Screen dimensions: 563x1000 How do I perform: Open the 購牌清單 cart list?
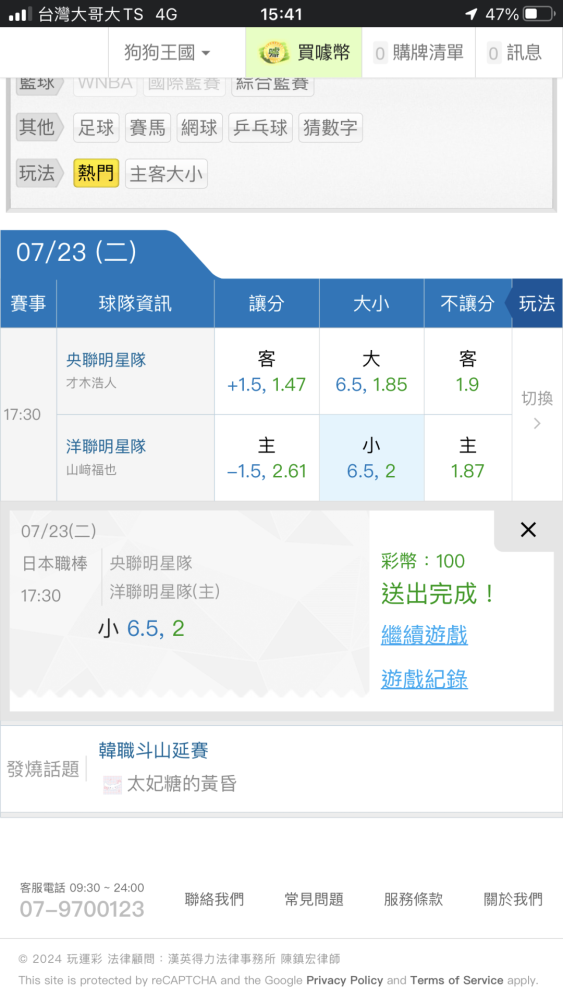click(x=418, y=52)
